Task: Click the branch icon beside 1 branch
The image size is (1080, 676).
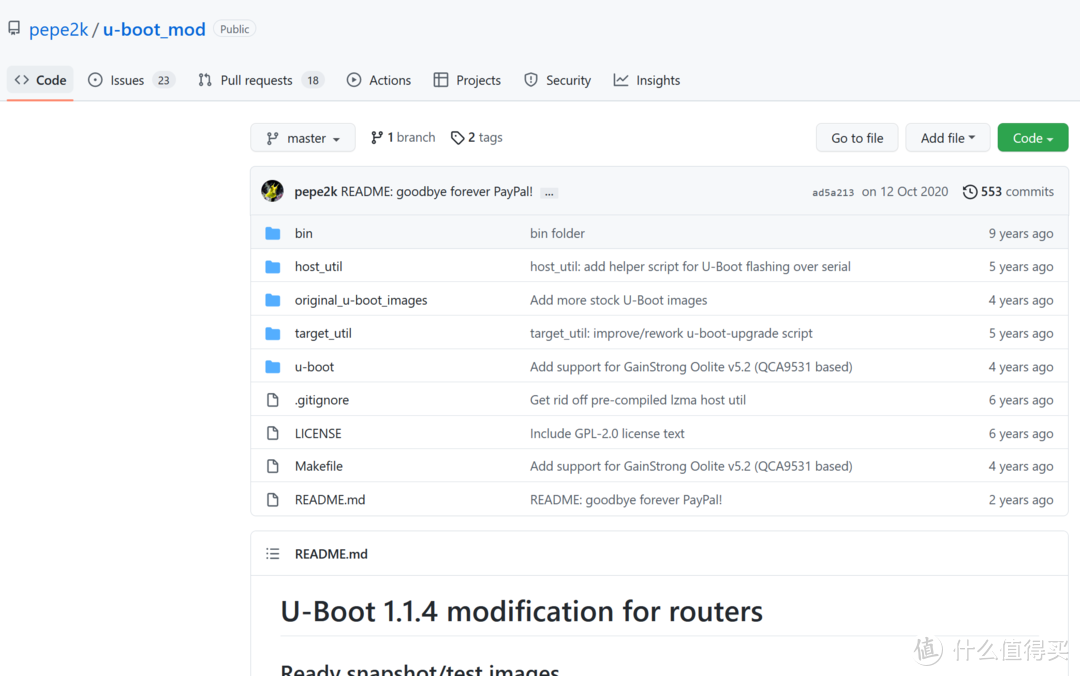Action: 377,138
